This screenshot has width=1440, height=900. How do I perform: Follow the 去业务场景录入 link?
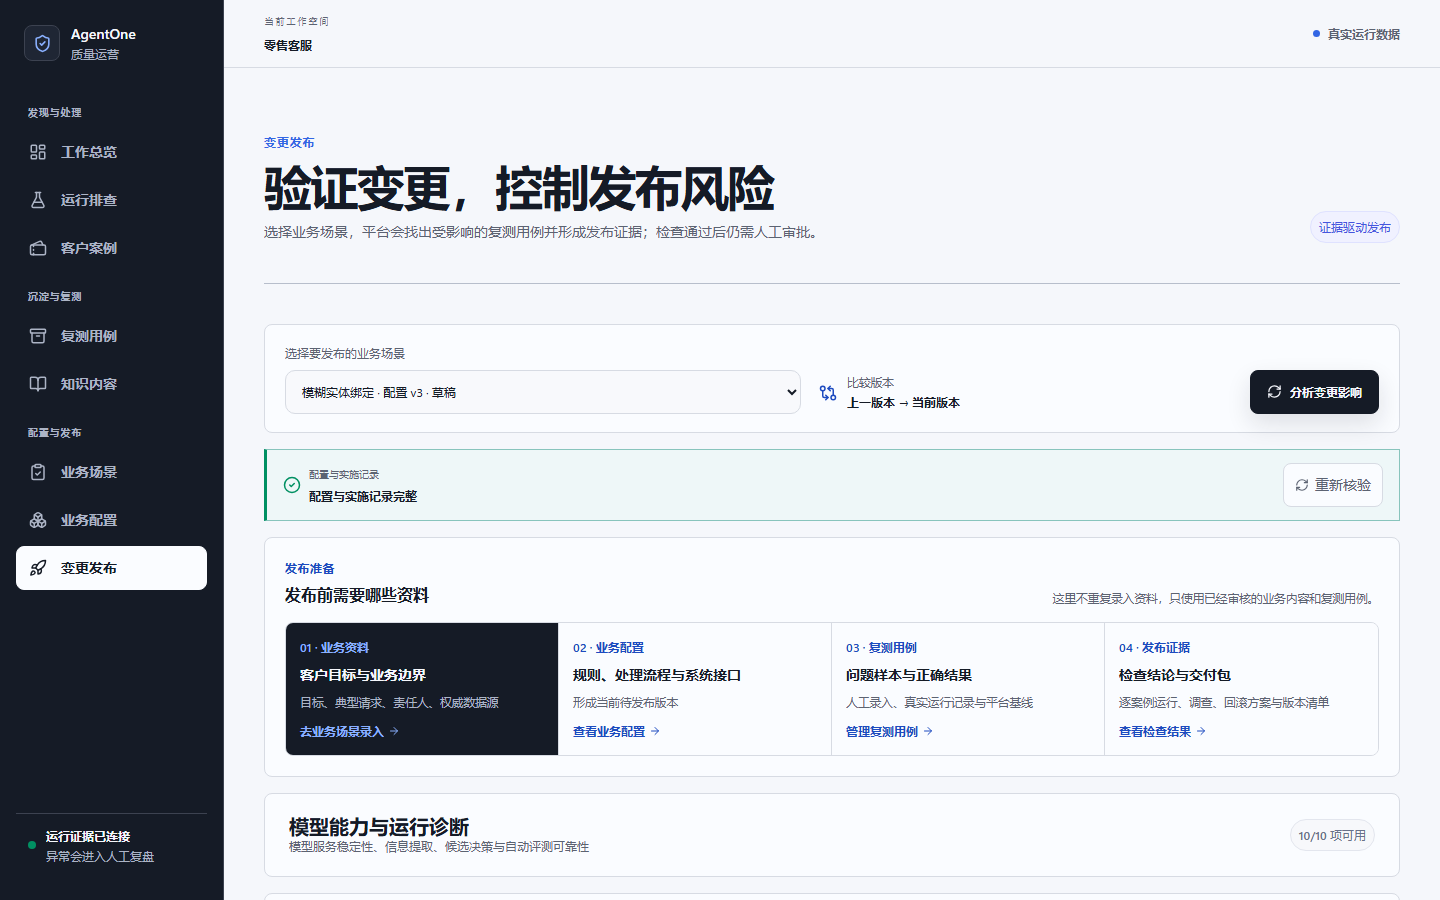(349, 731)
